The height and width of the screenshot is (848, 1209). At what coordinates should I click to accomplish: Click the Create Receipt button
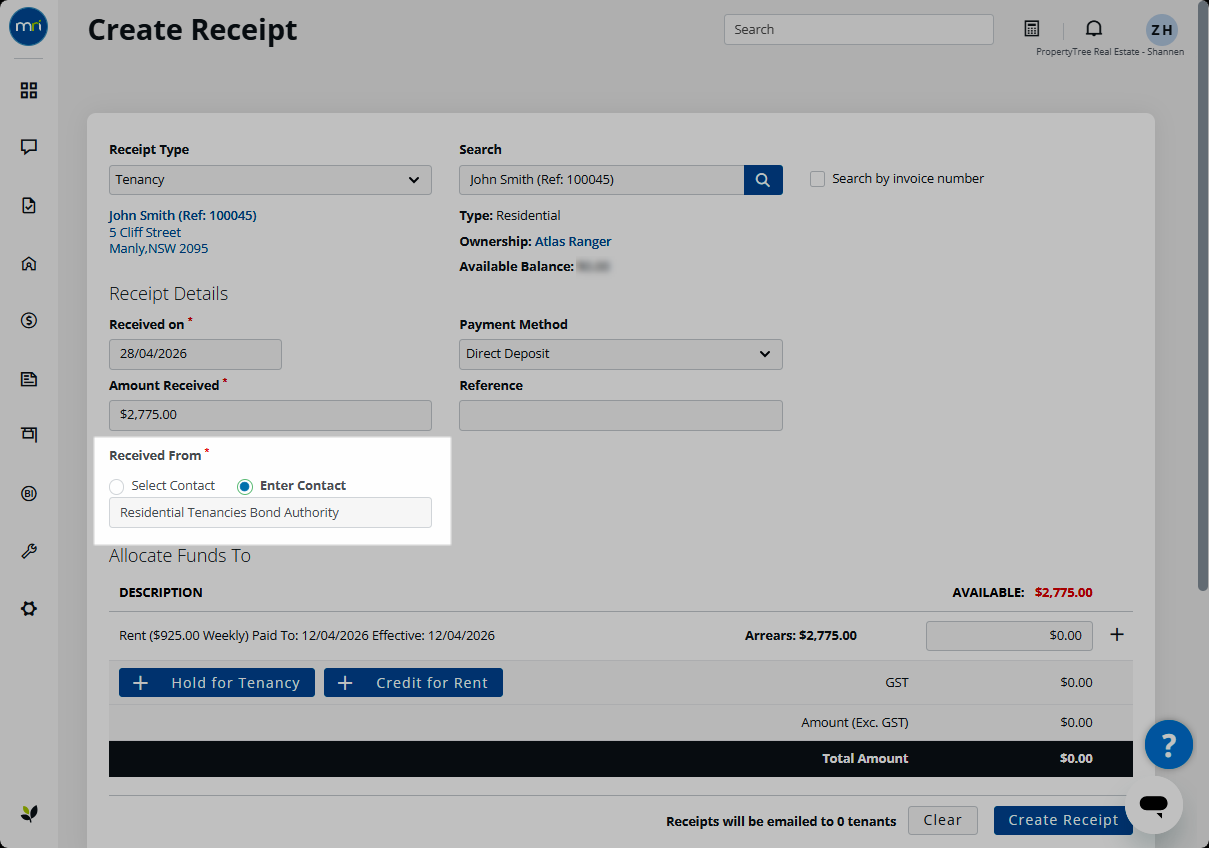point(1063,820)
